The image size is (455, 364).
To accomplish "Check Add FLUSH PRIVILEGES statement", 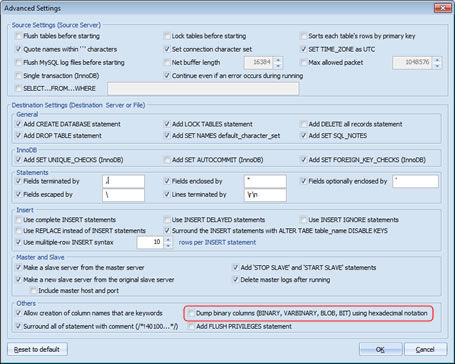I will coord(191,326).
